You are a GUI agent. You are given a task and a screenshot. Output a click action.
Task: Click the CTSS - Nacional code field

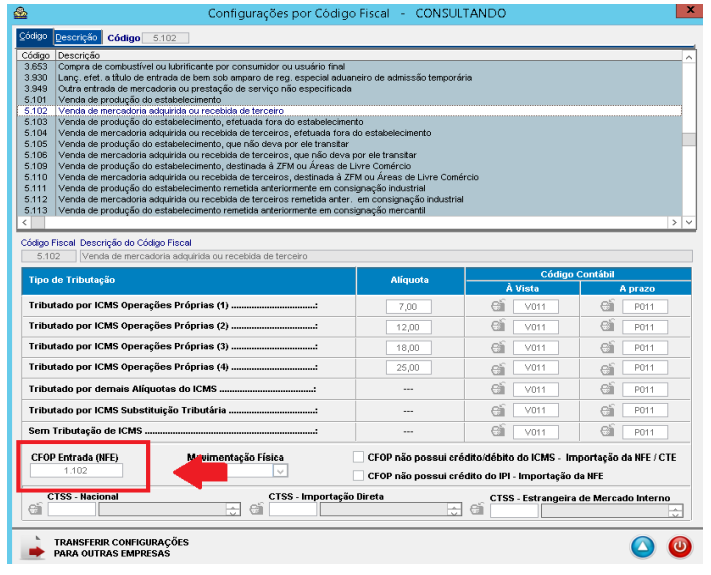click(72, 510)
